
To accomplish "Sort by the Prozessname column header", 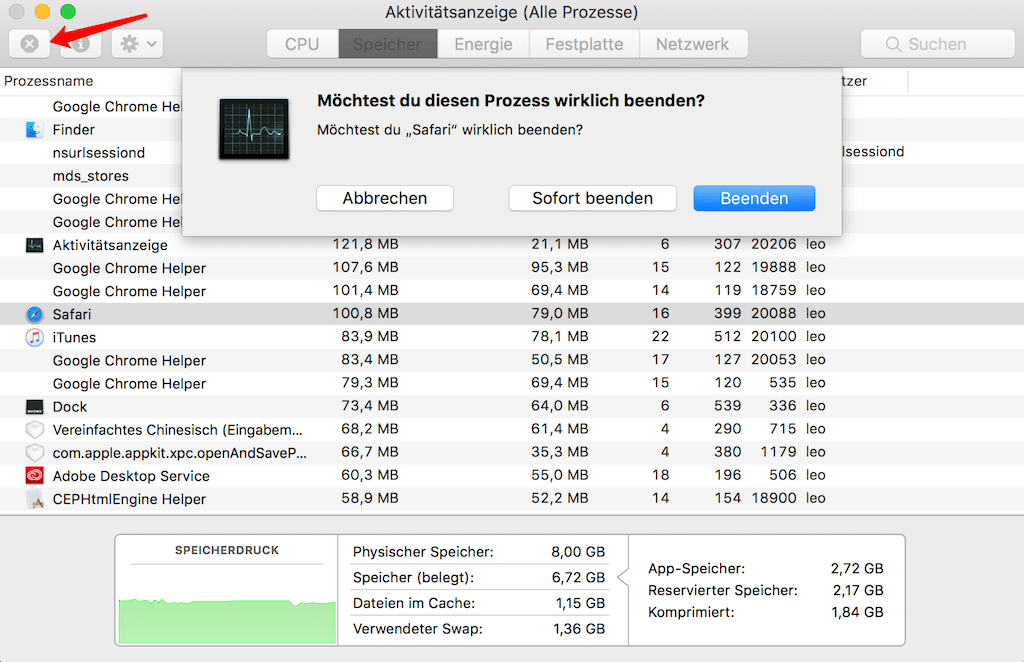I will pos(49,81).
